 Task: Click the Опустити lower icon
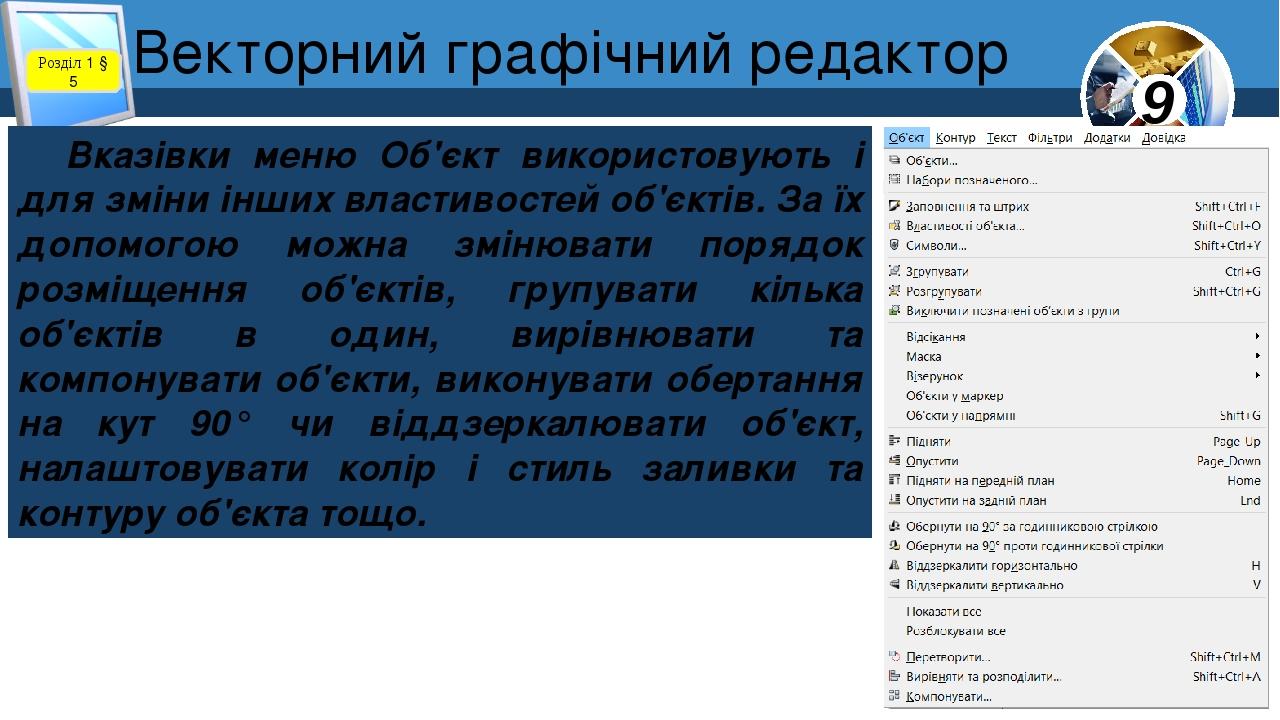[x=894, y=461]
